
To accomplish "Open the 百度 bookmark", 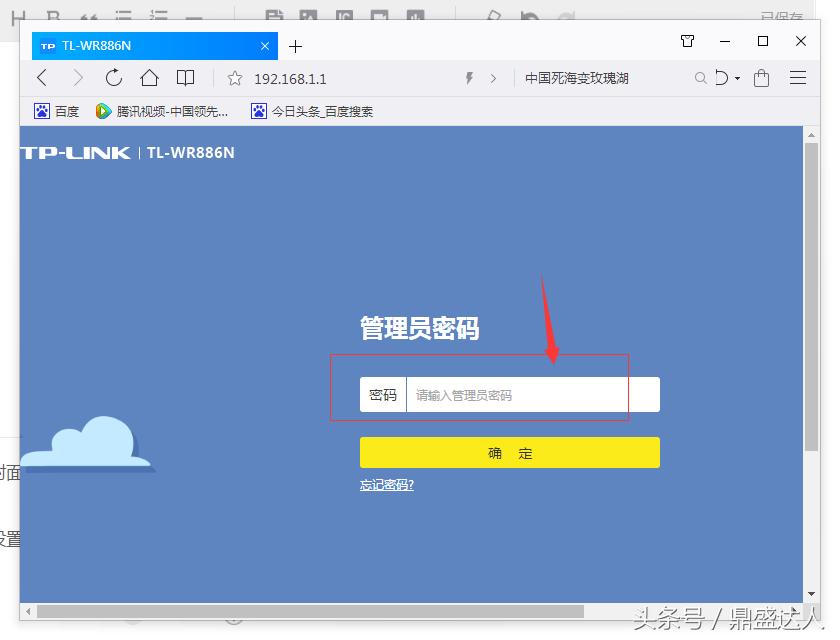I will [55, 111].
